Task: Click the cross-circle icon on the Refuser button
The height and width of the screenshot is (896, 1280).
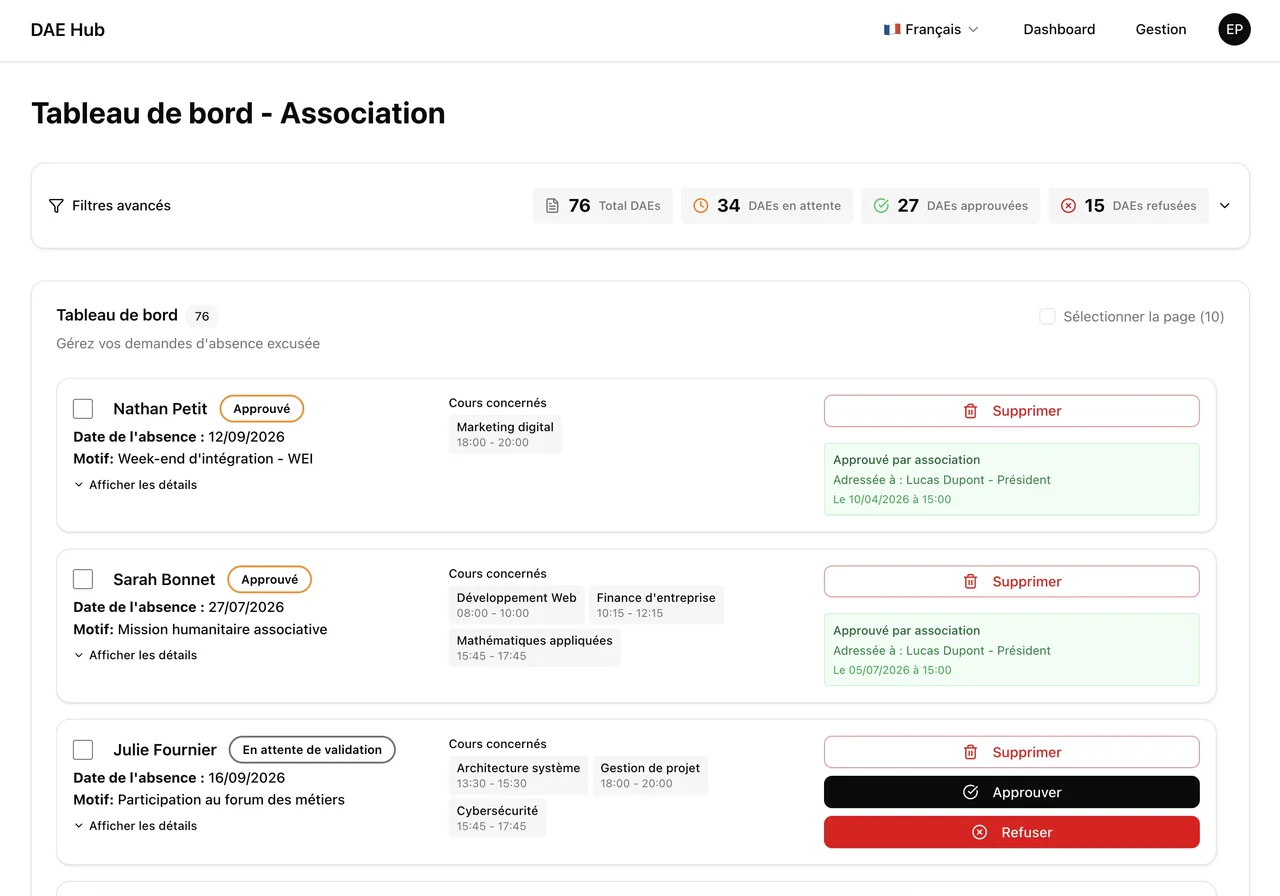Action: point(979,832)
